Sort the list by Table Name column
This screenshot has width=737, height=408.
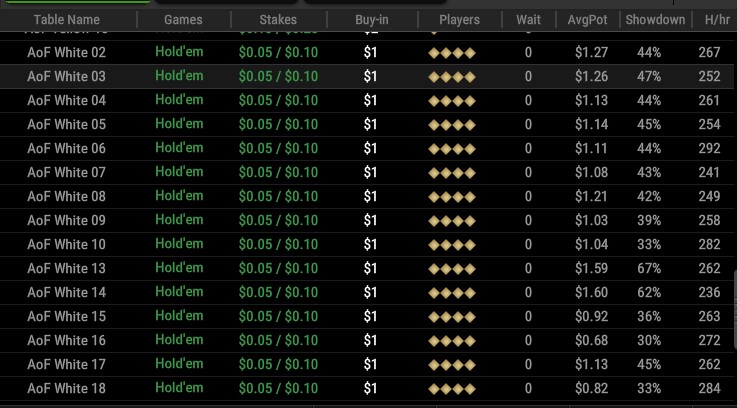pos(67,20)
